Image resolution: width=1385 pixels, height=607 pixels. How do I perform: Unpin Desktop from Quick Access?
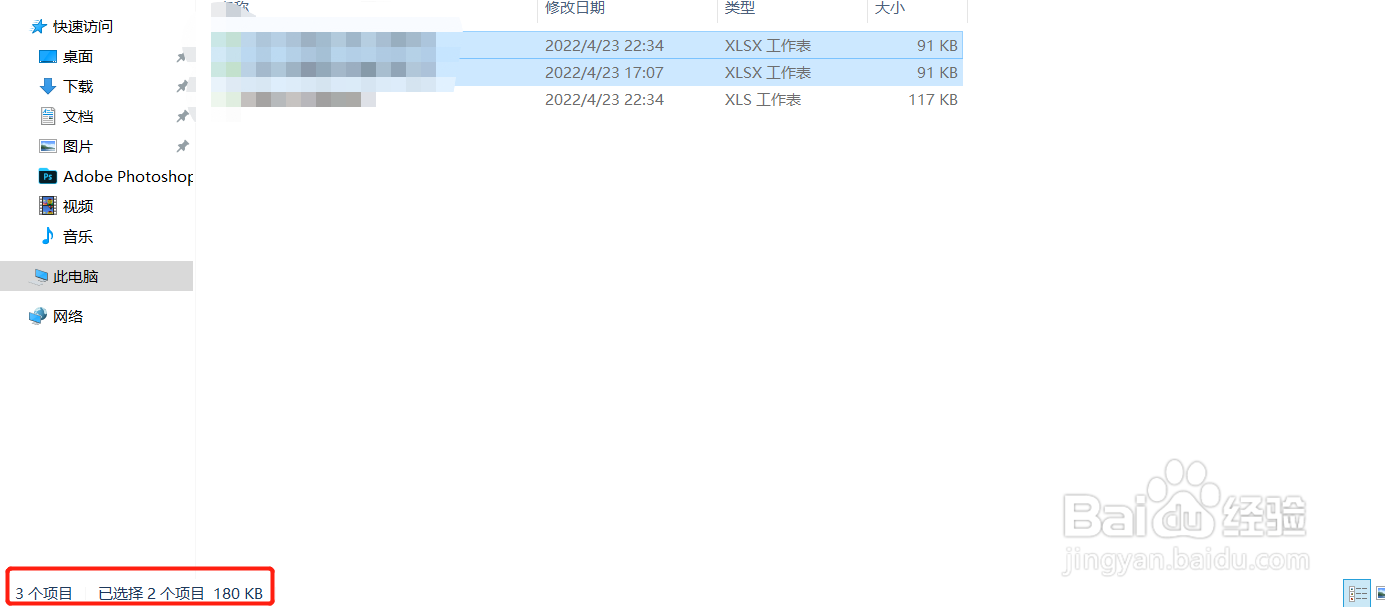click(x=182, y=57)
